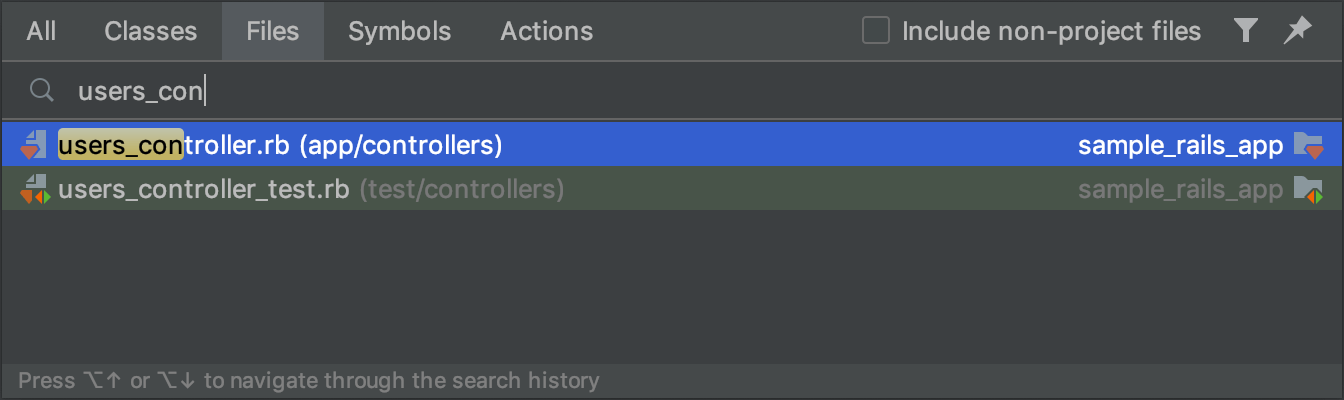Screen dimensions: 1344x400
Task: Click sample_rails_app label on the highlighted row
Action: pos(1180,146)
